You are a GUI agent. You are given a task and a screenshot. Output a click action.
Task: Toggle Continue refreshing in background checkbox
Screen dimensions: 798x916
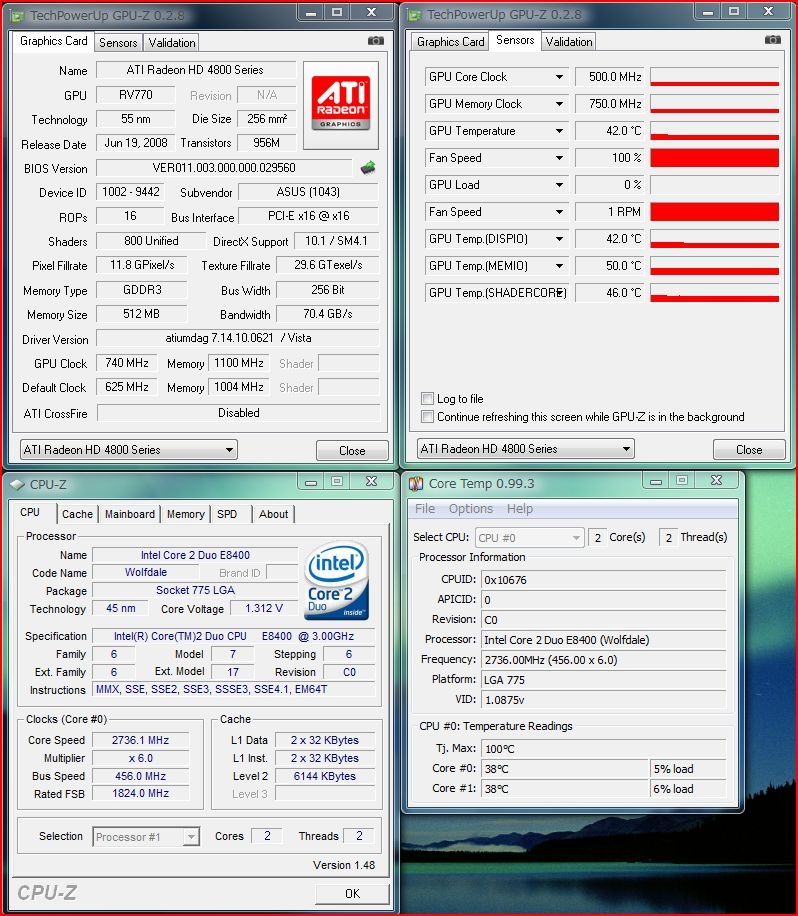(427, 417)
